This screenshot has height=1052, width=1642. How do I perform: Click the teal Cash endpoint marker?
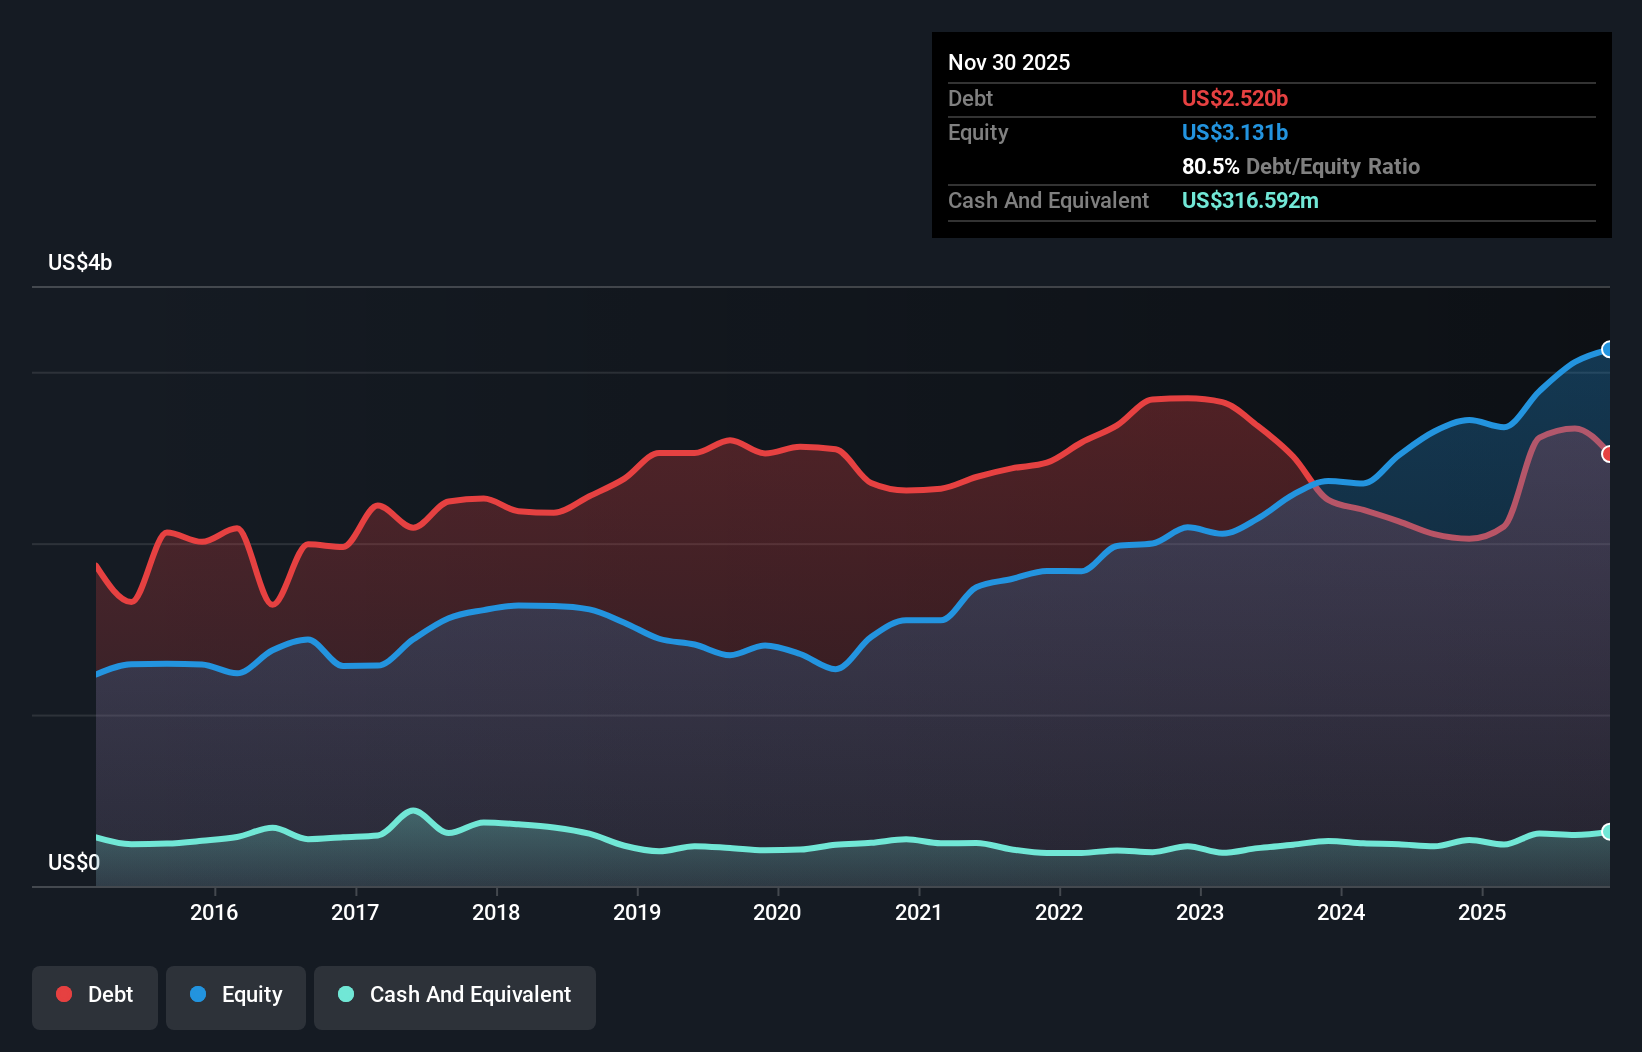coord(1608,832)
